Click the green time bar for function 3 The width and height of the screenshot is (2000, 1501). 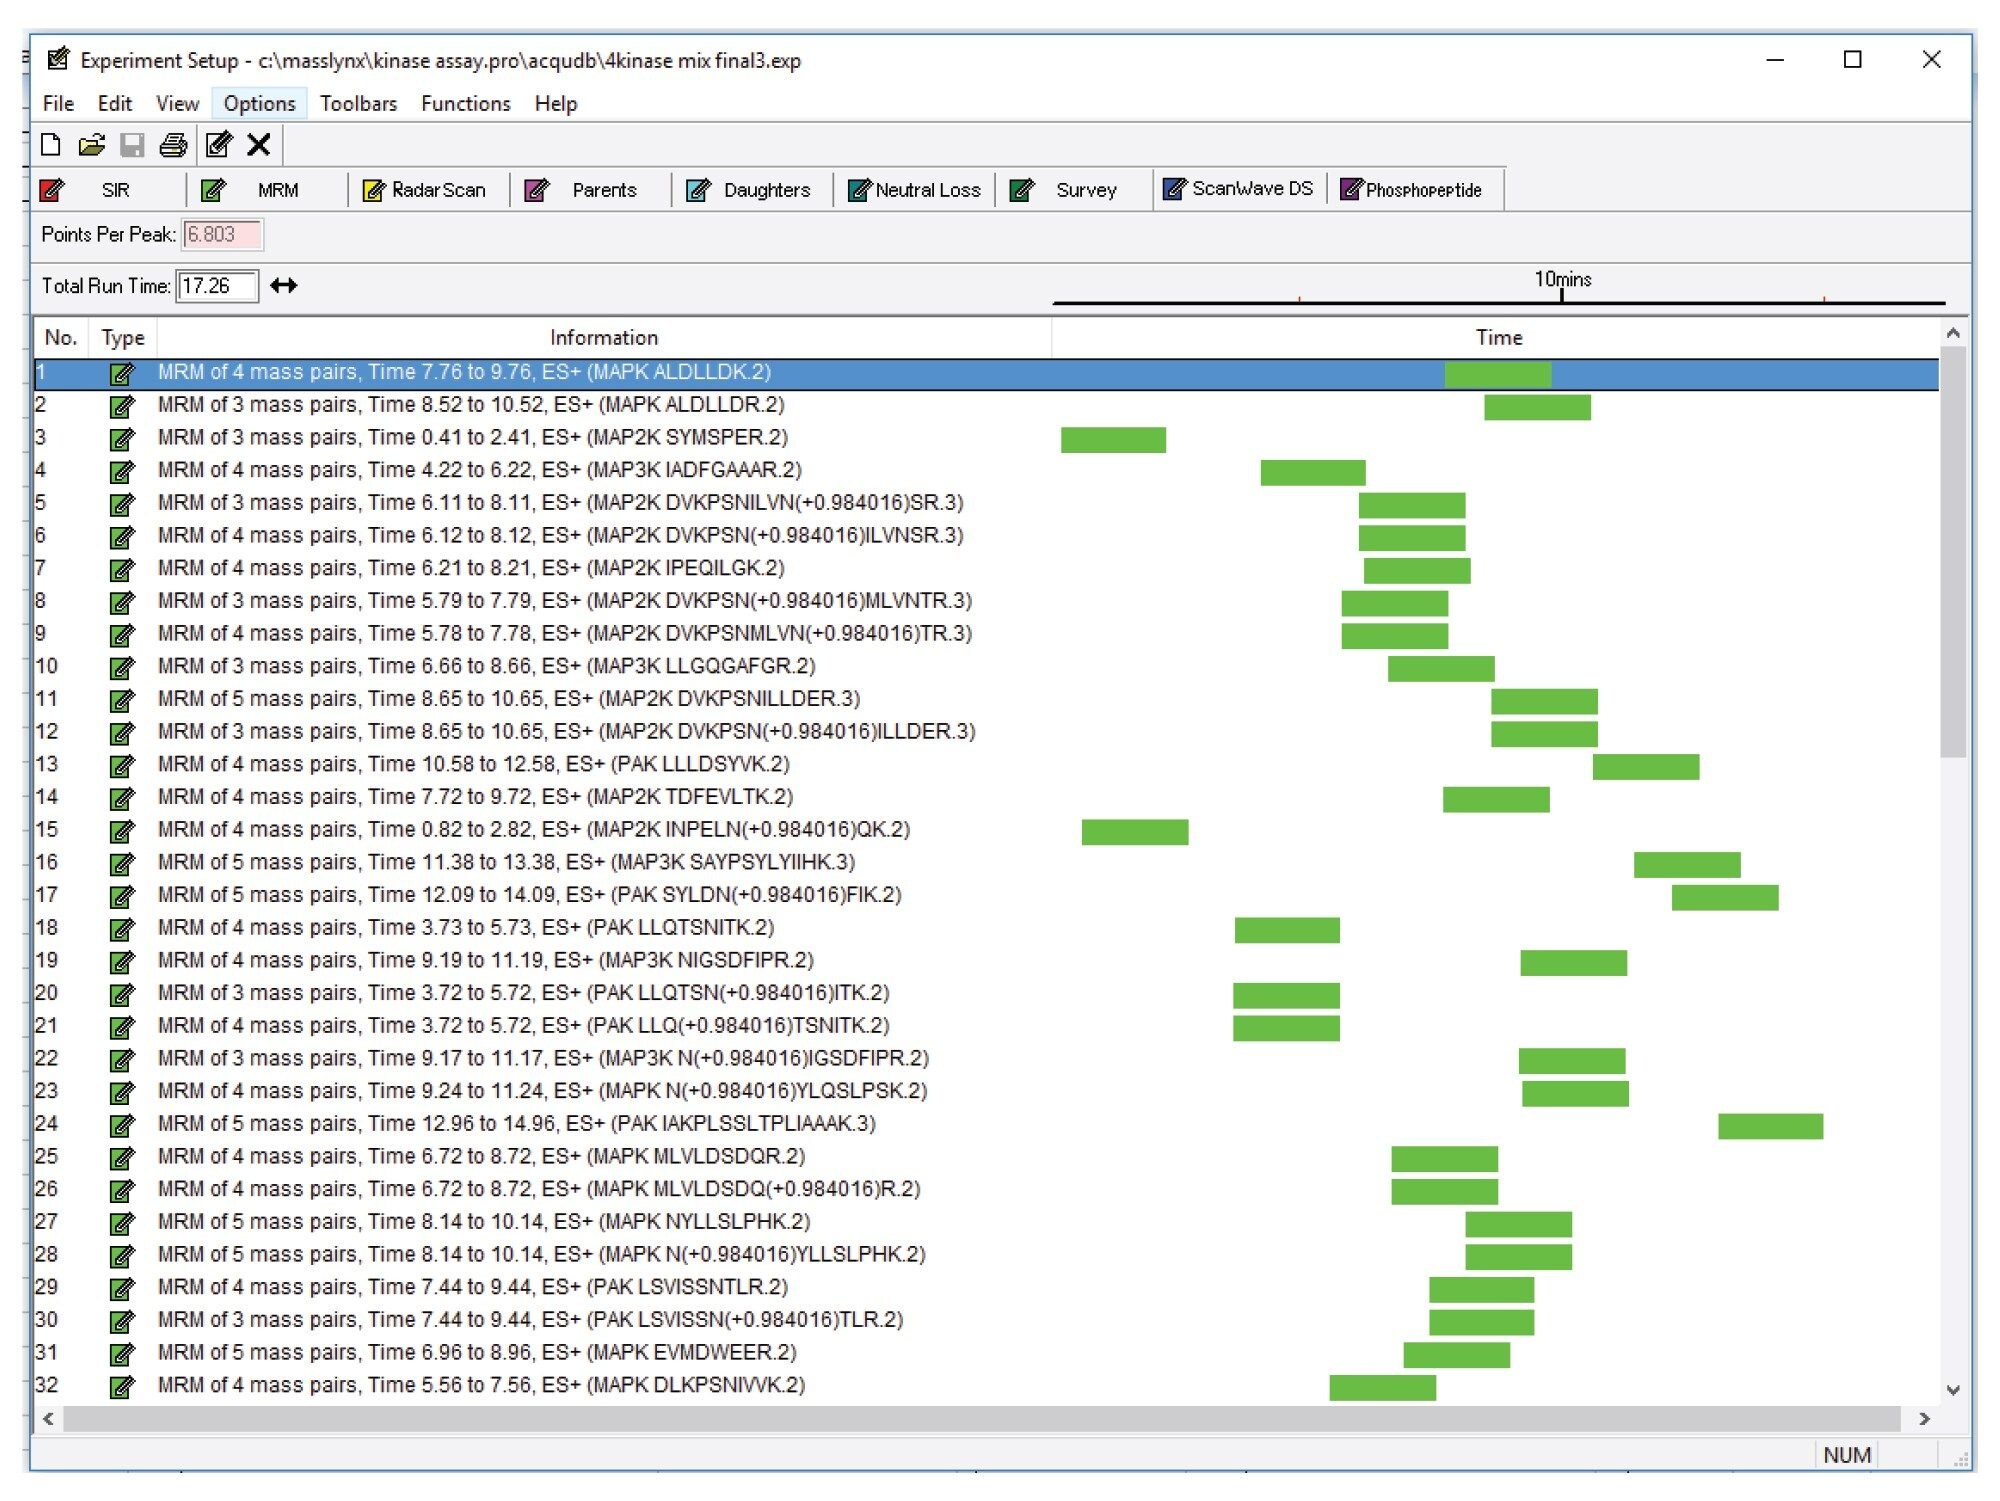[1113, 440]
